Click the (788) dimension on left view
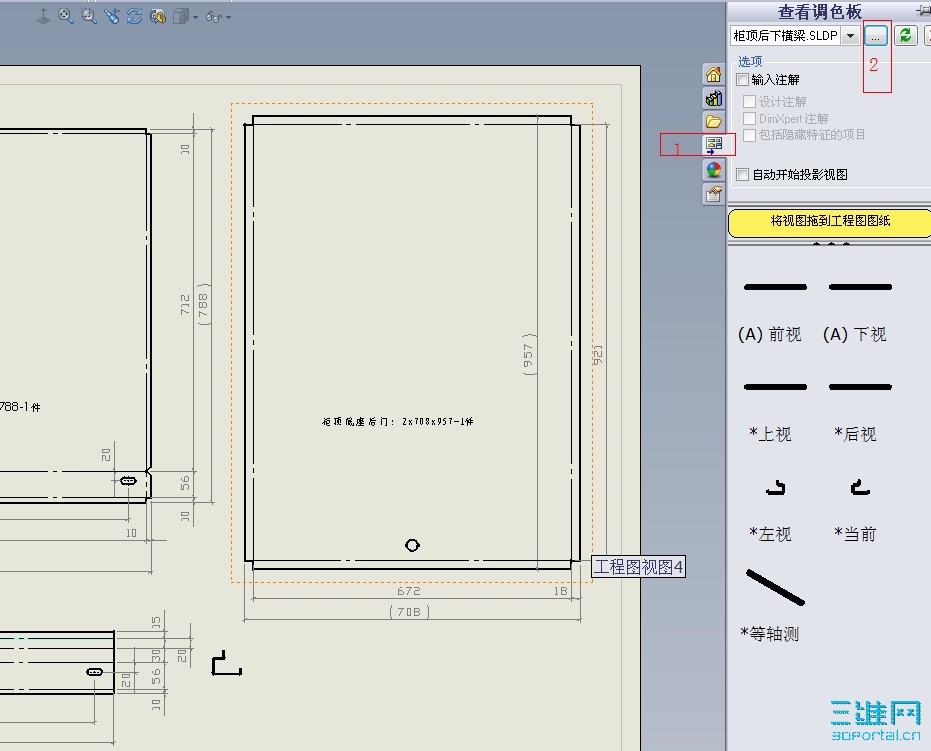Viewport: 931px width, 751px height. pos(203,305)
